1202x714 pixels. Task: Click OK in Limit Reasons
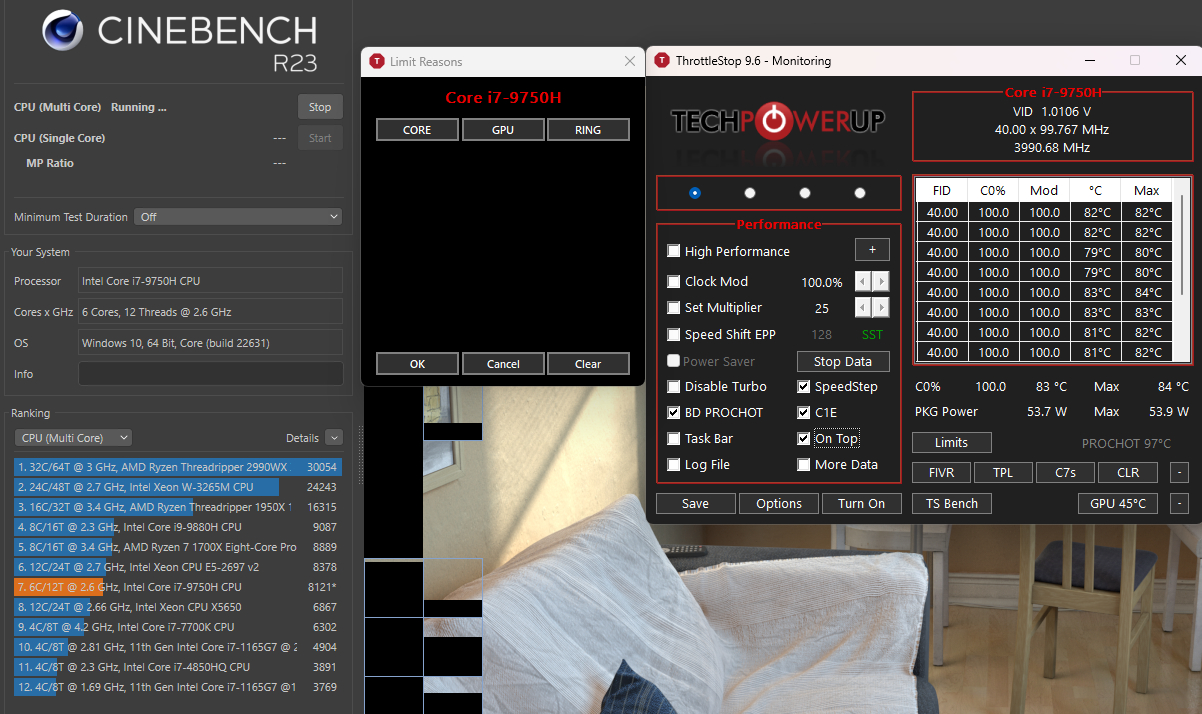point(417,364)
